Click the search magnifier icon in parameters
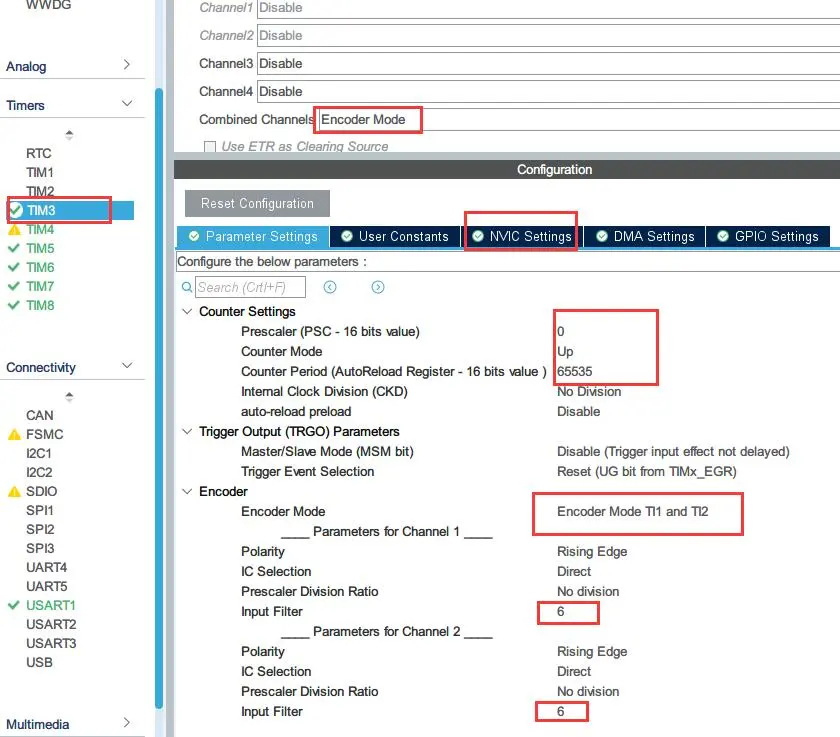840x737 pixels. tap(186, 287)
